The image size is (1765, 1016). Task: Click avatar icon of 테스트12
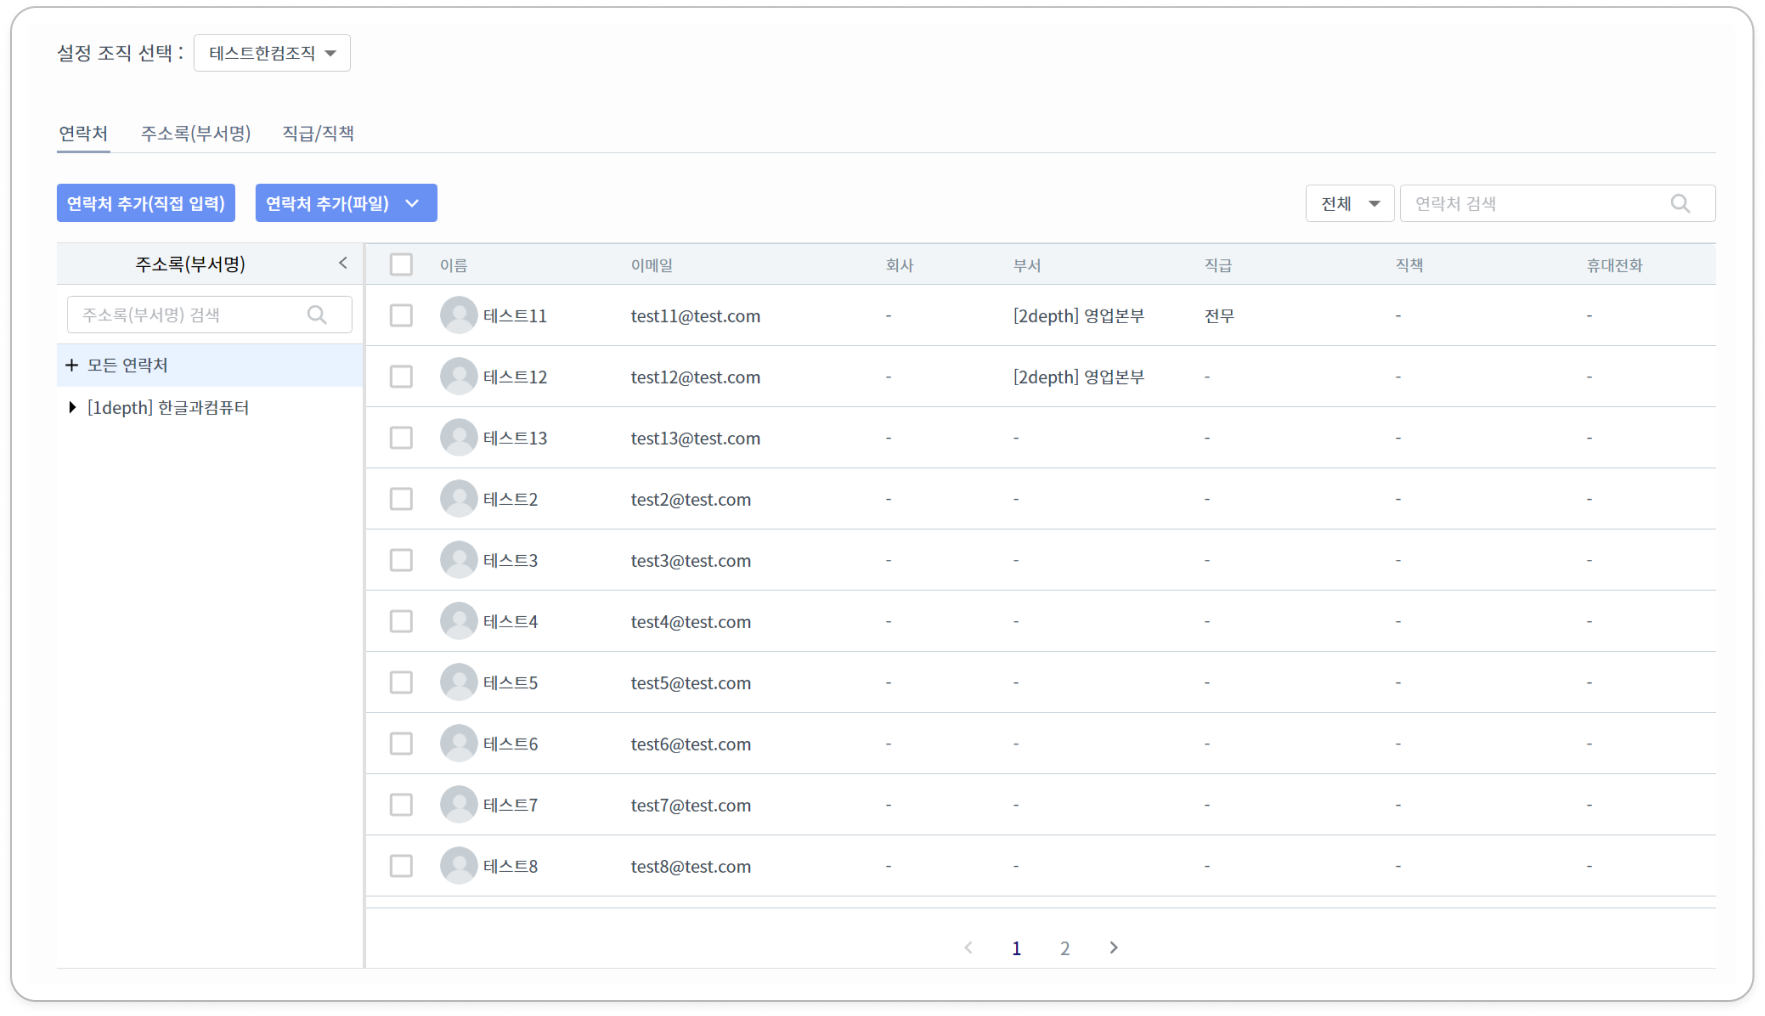tap(459, 376)
